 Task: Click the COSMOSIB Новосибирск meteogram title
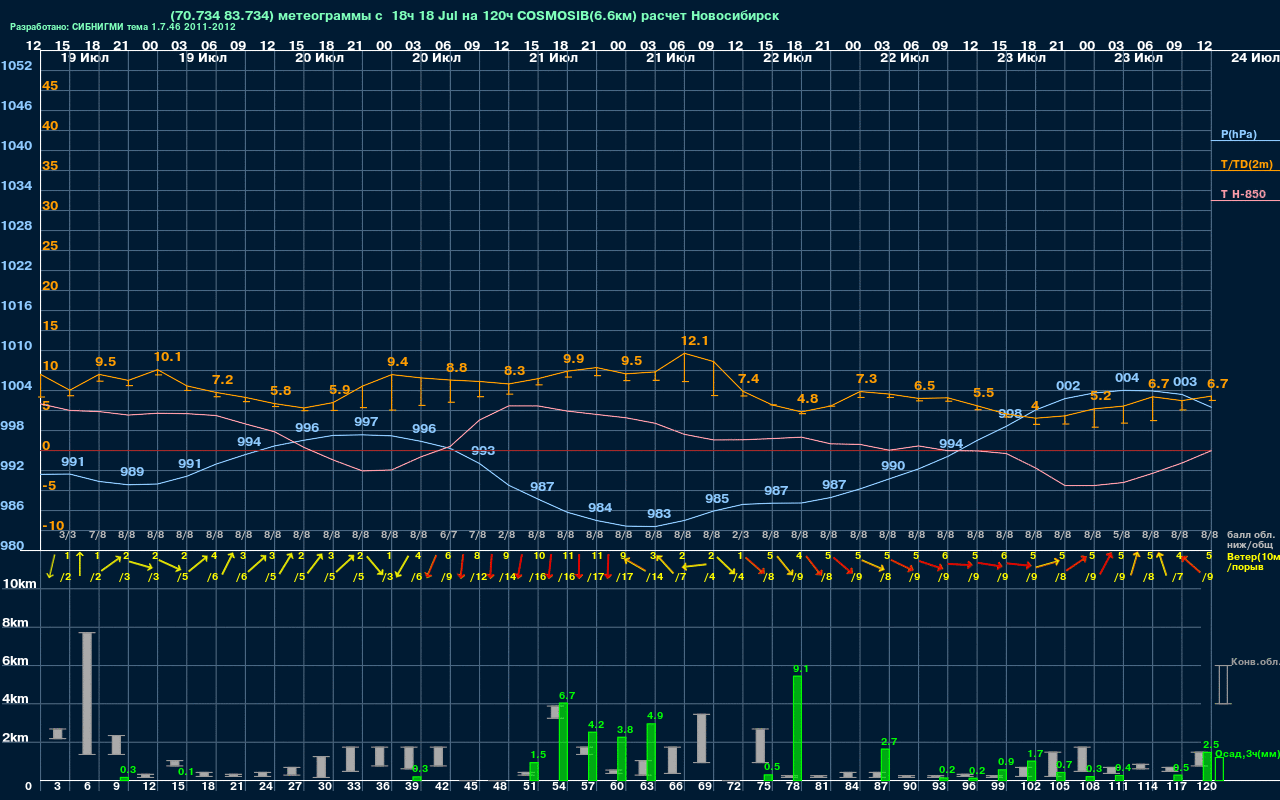(475, 16)
